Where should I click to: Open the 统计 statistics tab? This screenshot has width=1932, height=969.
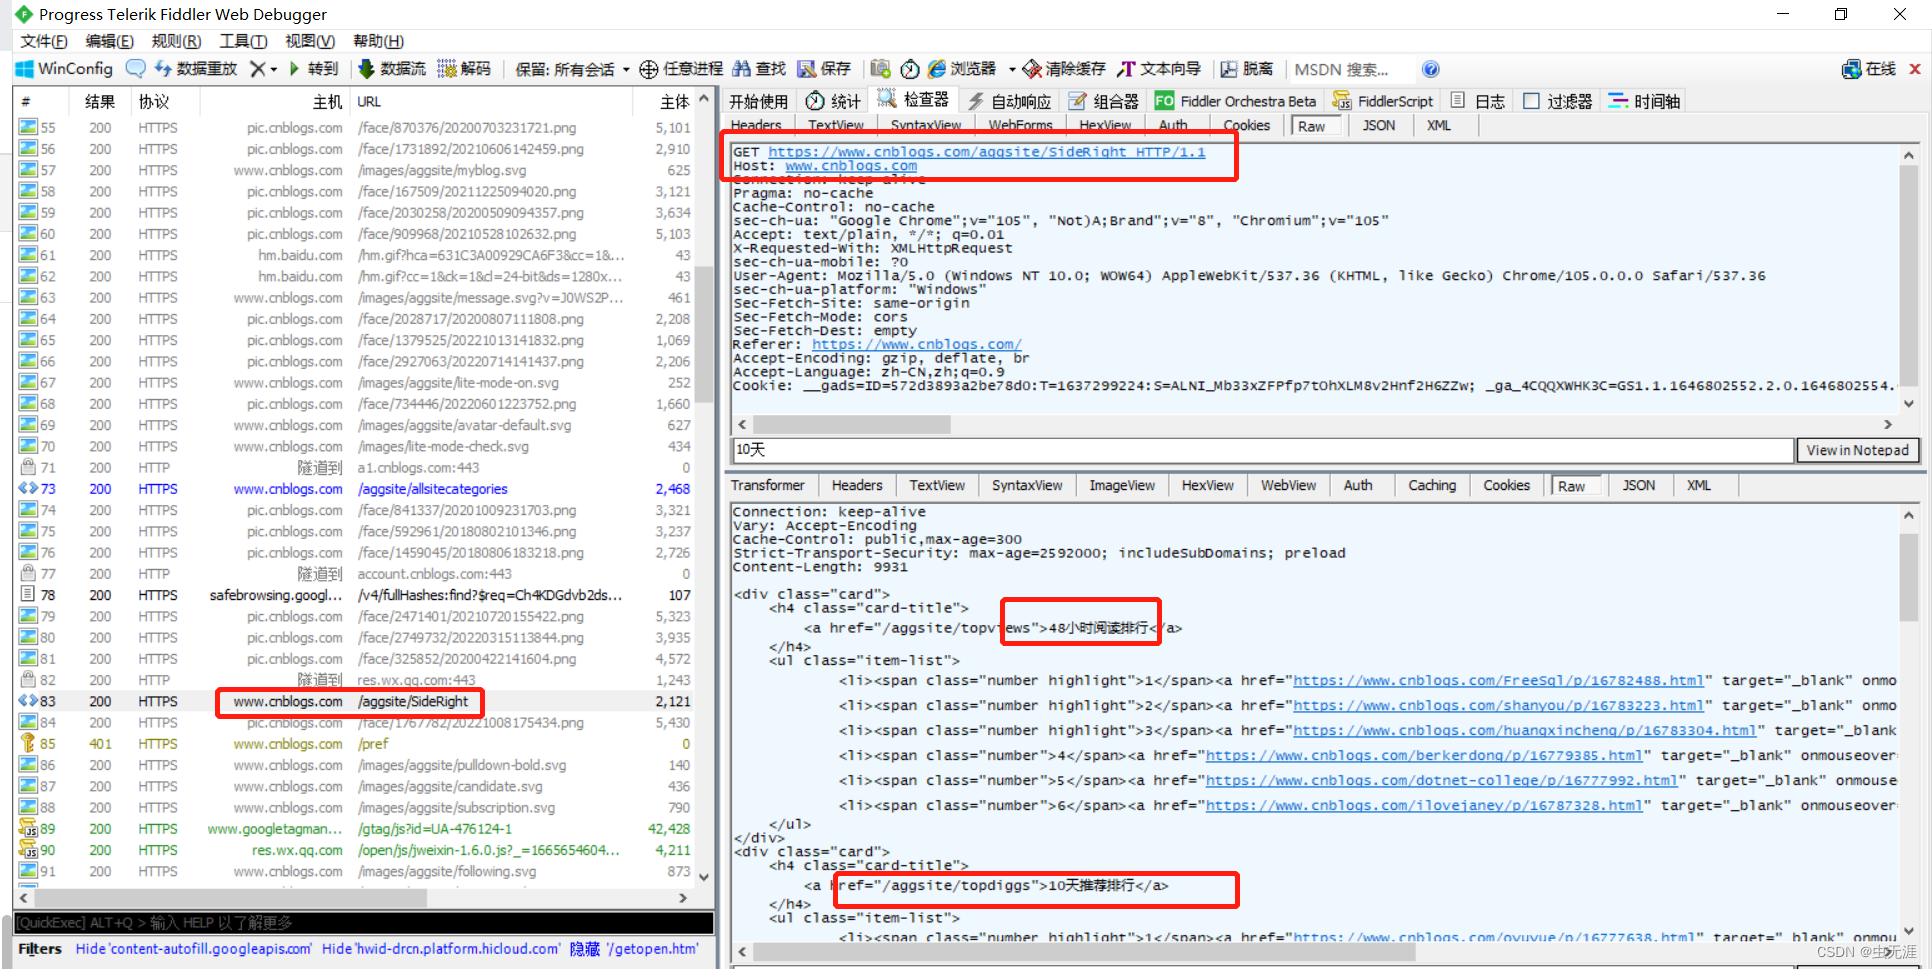[x=833, y=101]
